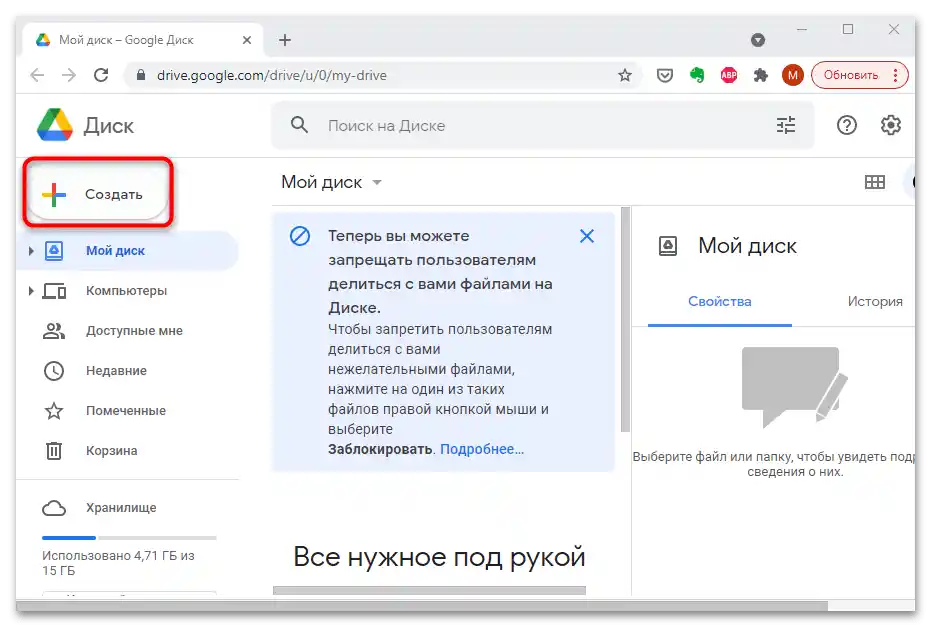Focus the Поиск на Диске search field
The width and height of the screenshot is (931, 627).
pos(542,125)
